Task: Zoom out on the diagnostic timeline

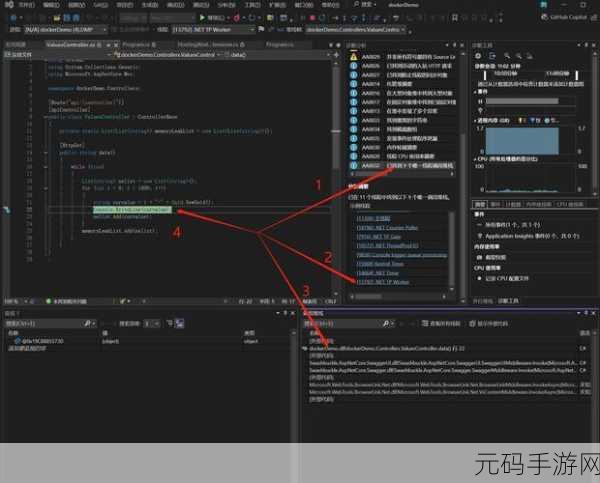Action: 518,56
